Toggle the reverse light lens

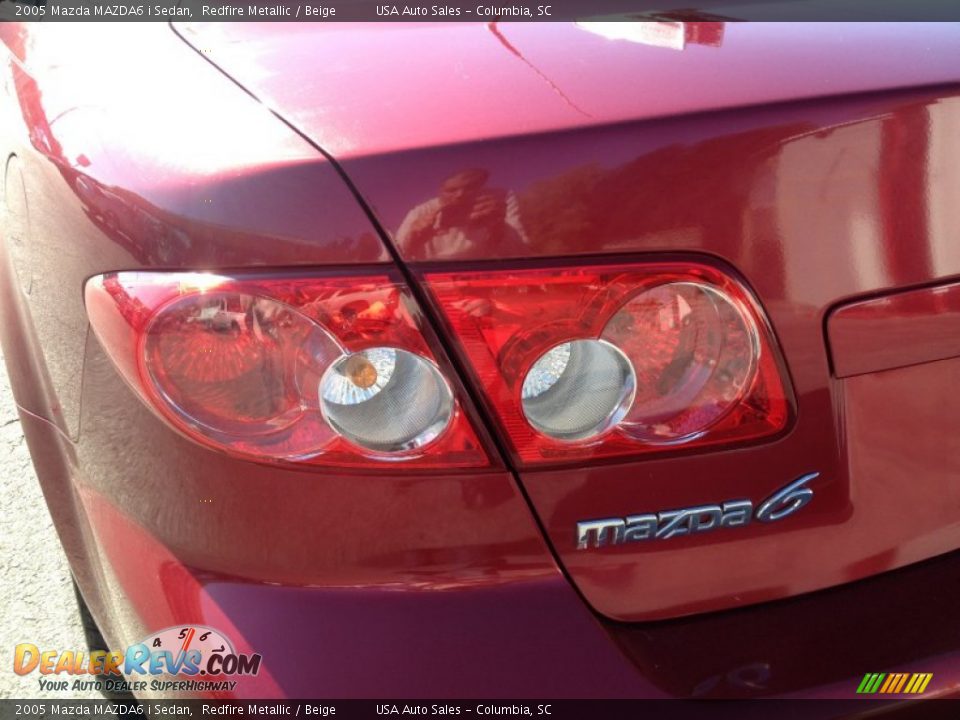click(575, 390)
